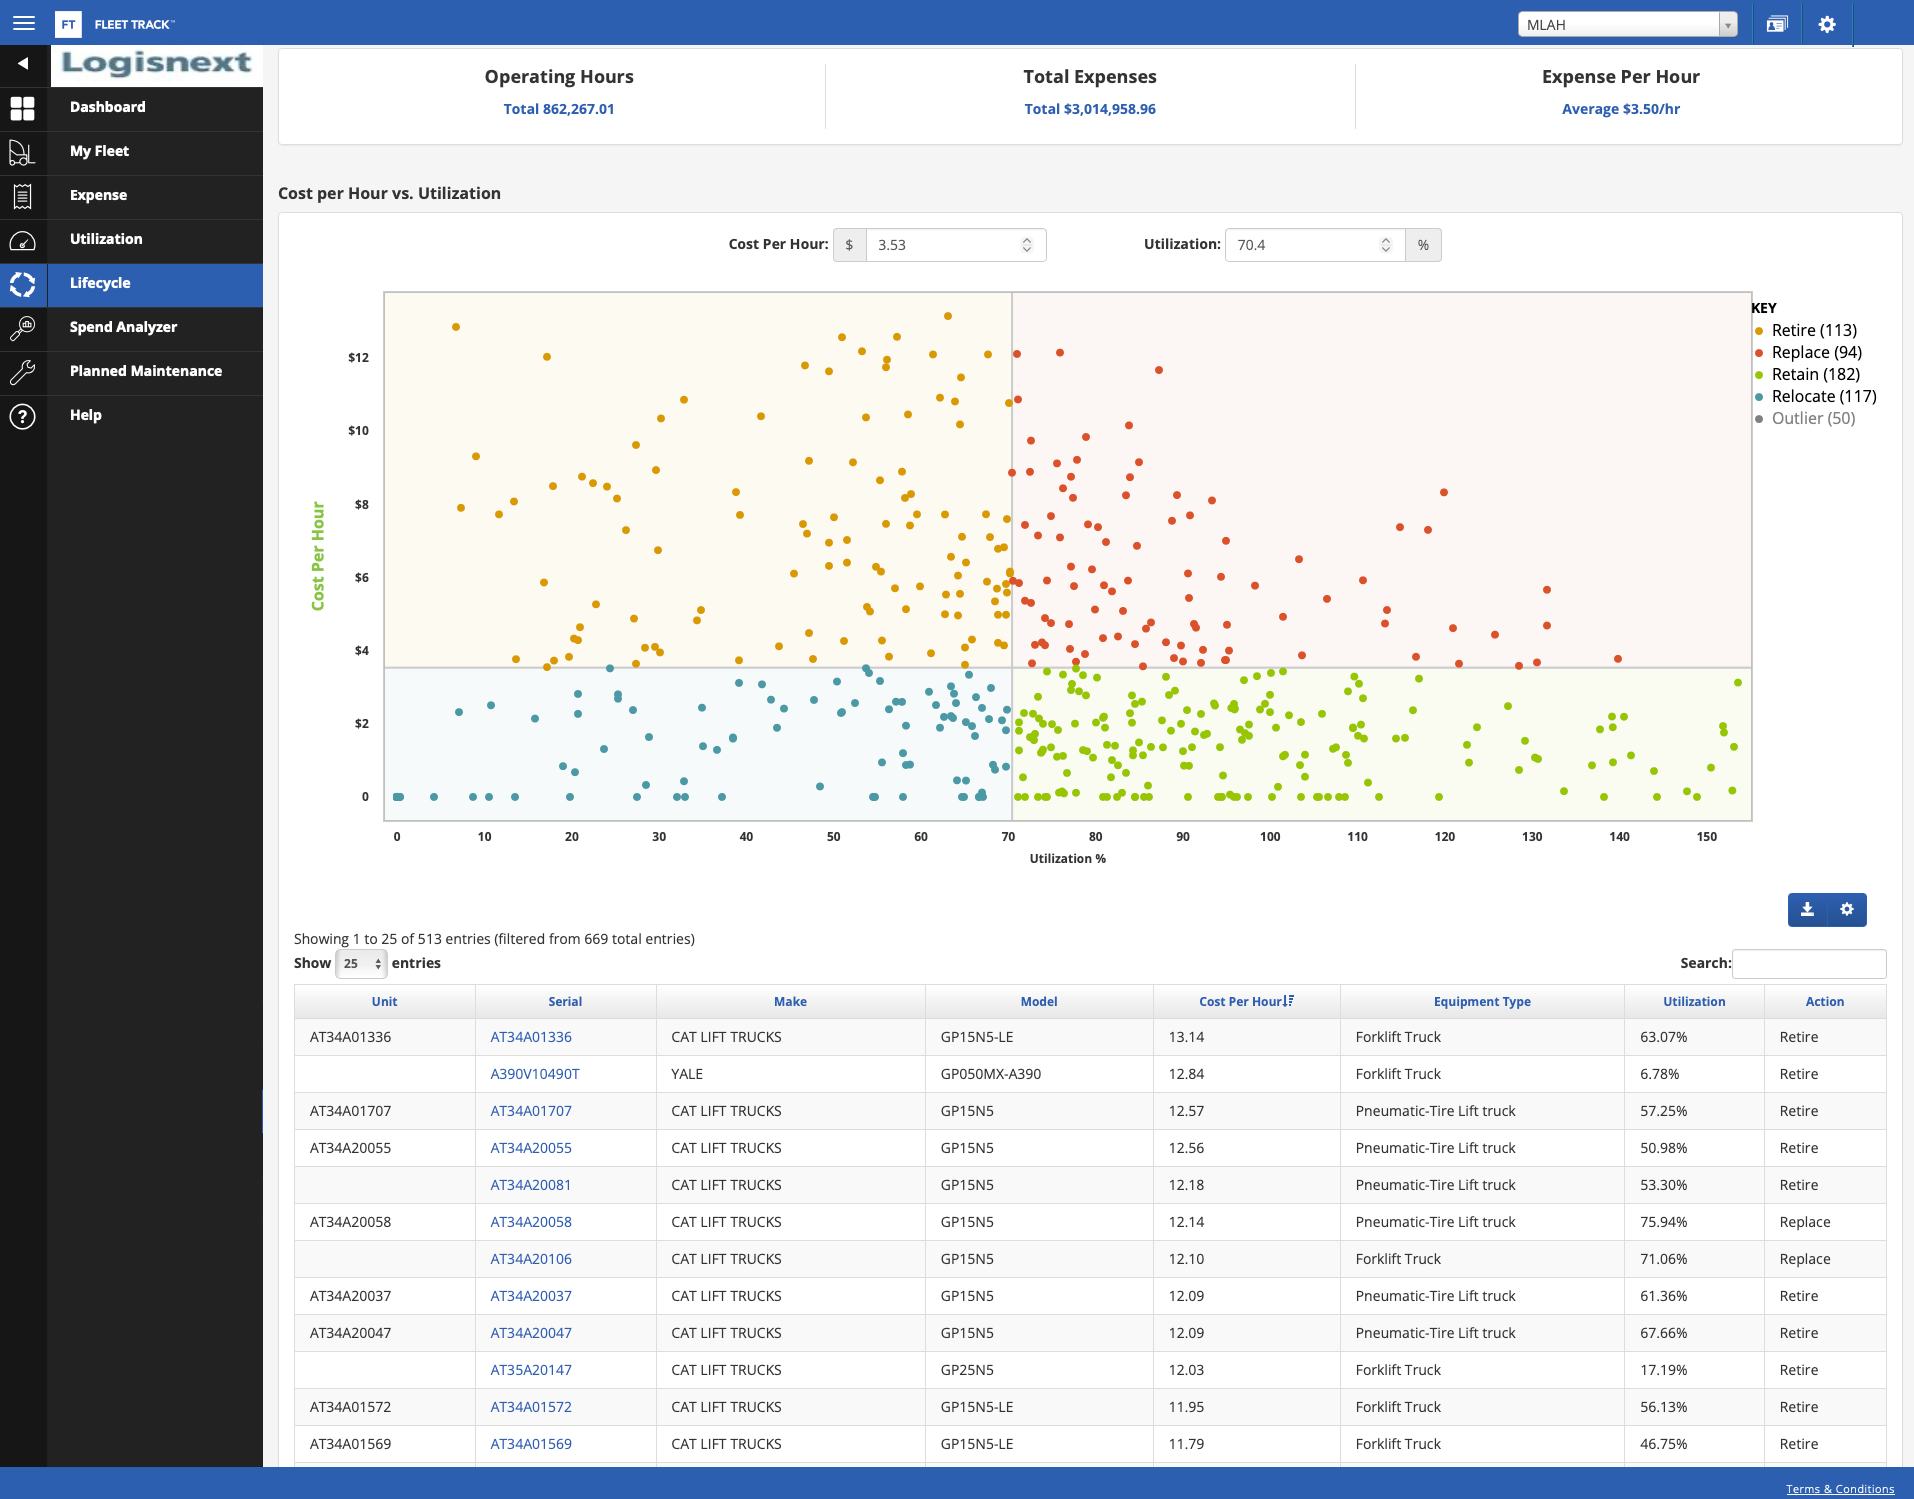This screenshot has height=1499, width=1914.
Task: Click the table Search input field
Action: tap(1808, 964)
